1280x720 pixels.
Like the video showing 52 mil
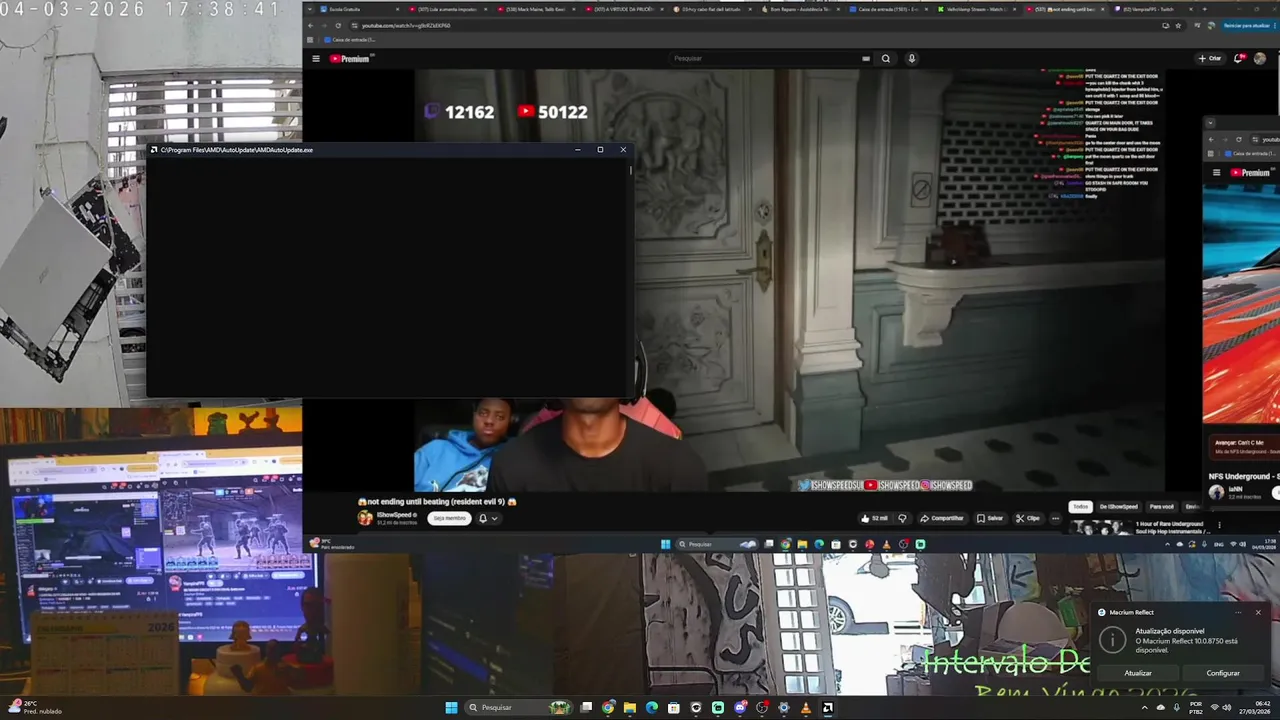(x=873, y=518)
